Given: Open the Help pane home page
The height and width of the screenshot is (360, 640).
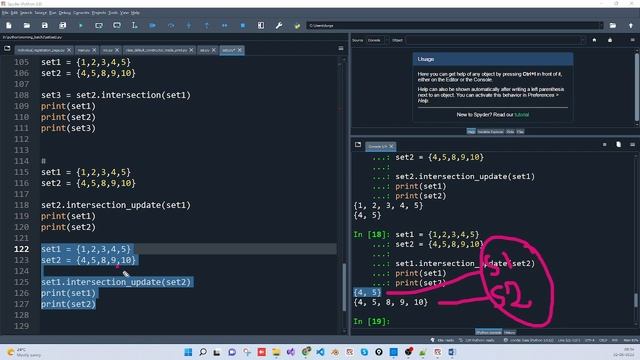Looking at the screenshot, I should coord(594,40).
